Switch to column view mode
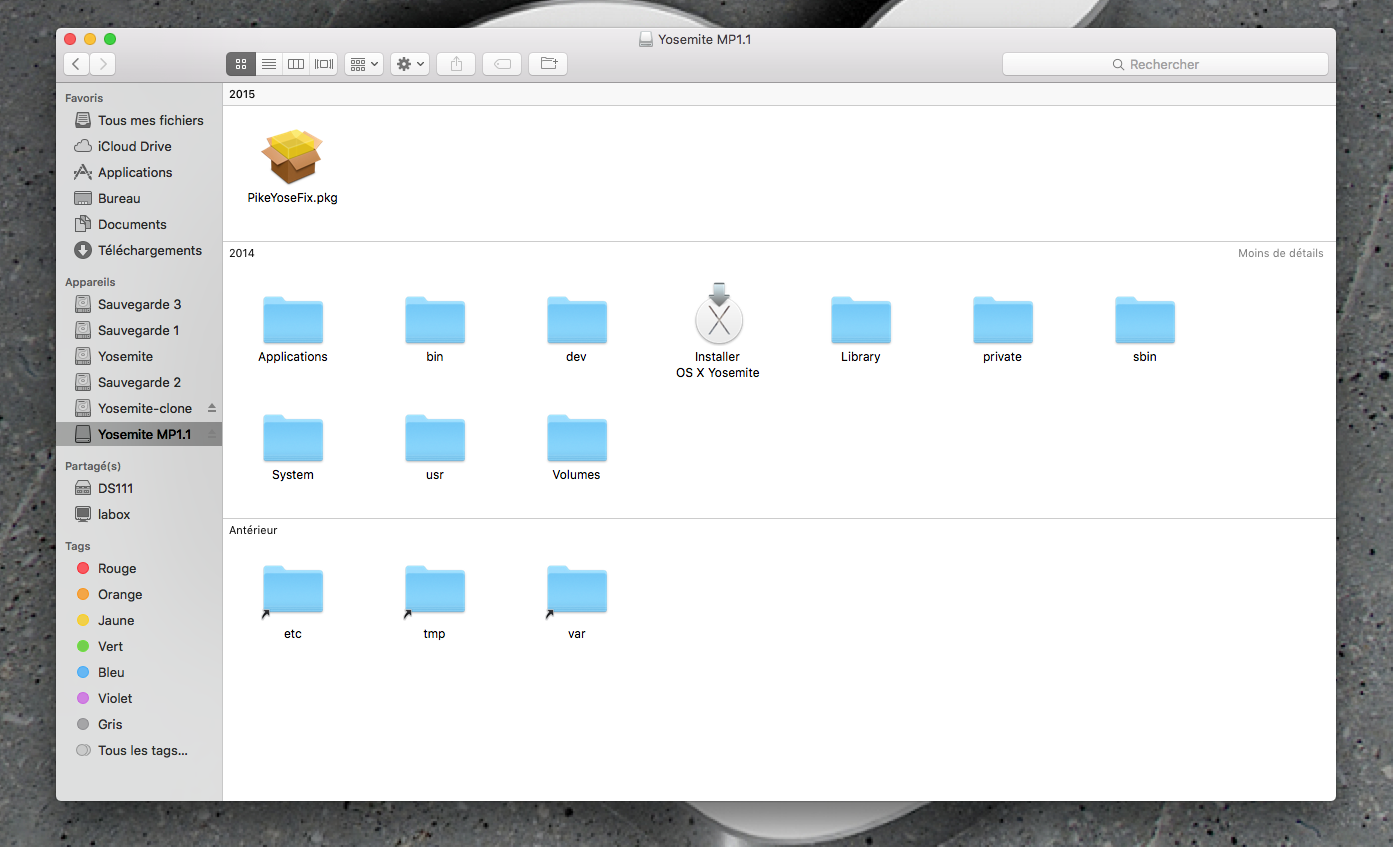 [x=296, y=64]
